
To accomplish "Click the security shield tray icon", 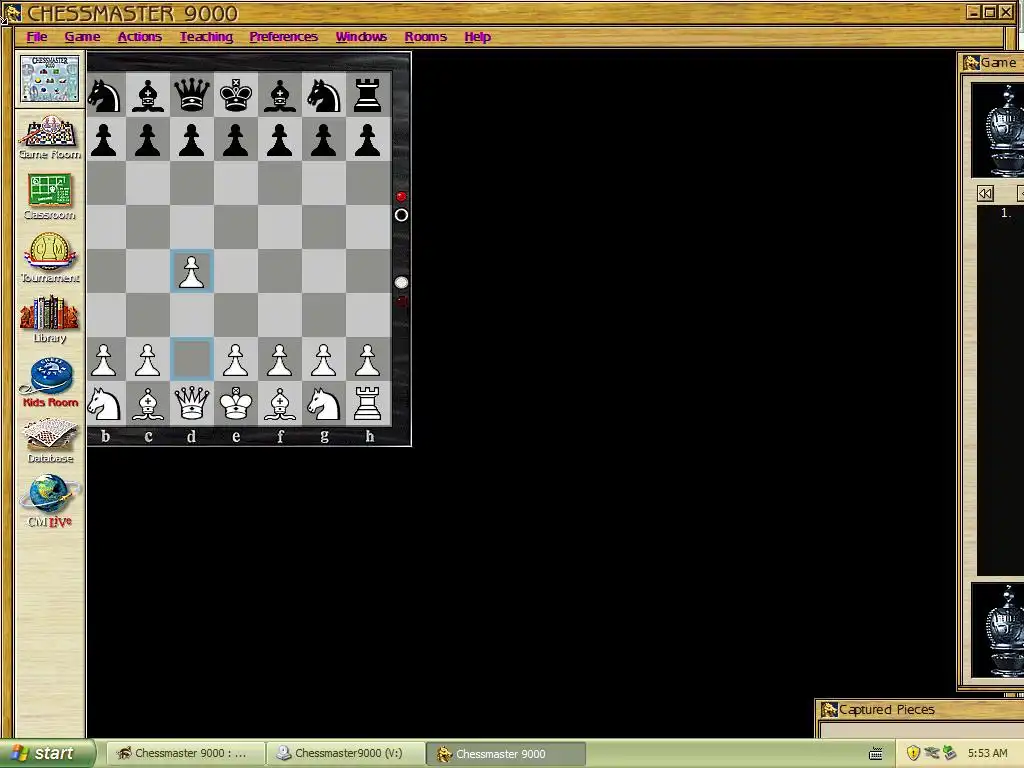I will 913,753.
